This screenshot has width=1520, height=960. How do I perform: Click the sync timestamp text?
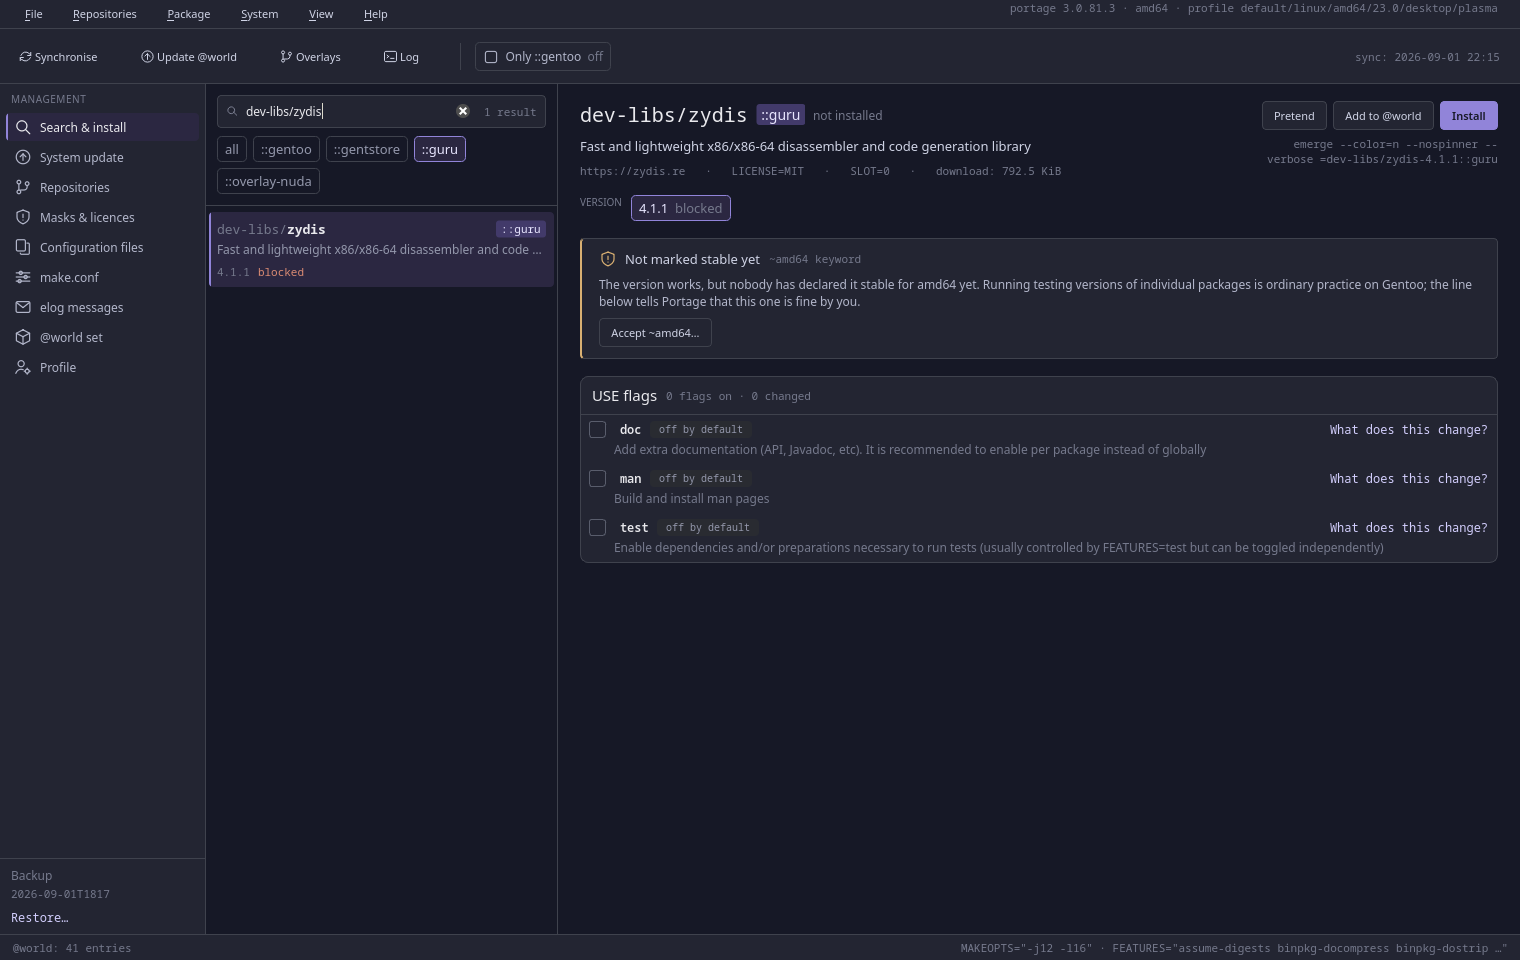pos(1427,57)
